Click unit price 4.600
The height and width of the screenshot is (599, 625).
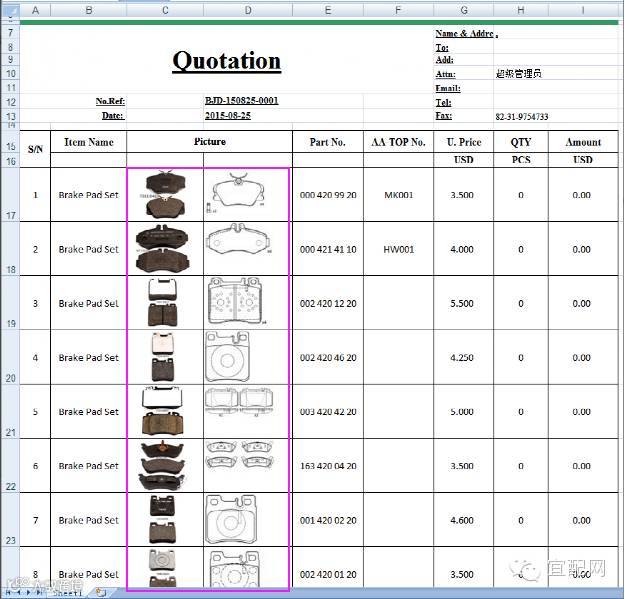point(462,520)
